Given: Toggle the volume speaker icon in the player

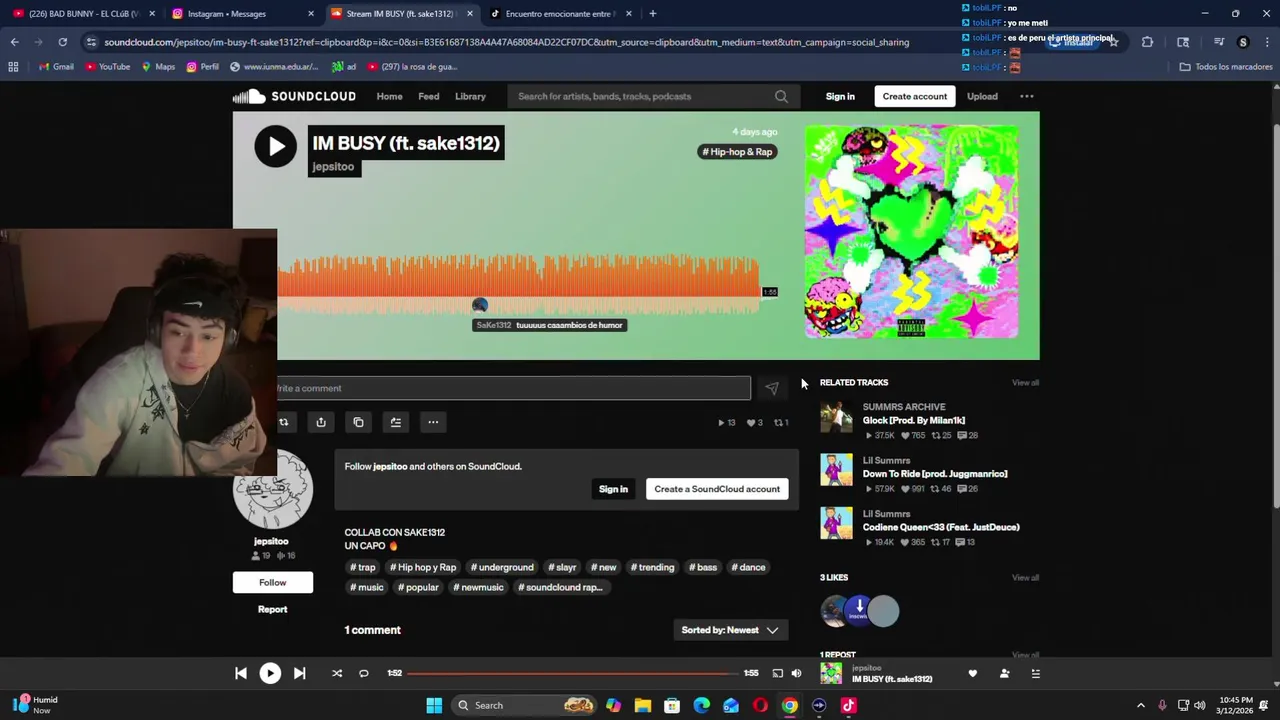Looking at the screenshot, I should pyautogui.click(x=796, y=673).
